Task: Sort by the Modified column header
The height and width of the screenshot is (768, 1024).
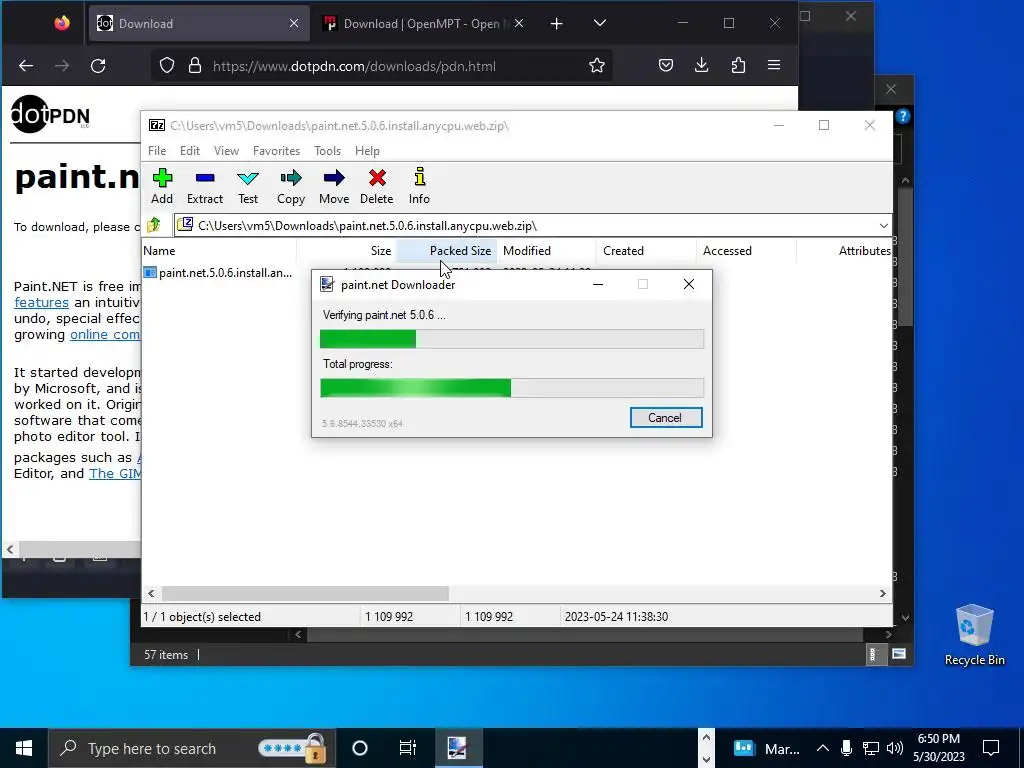Action: (x=547, y=251)
